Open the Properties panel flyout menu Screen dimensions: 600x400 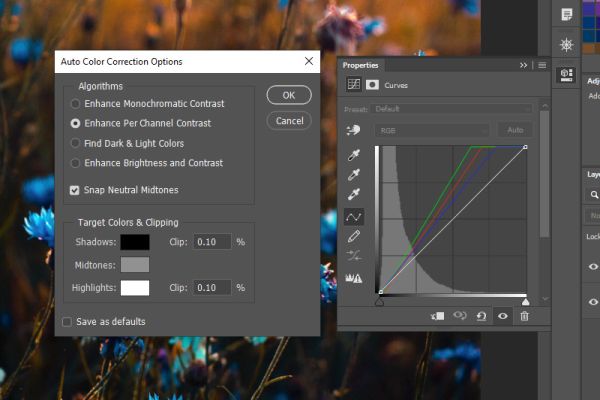point(542,65)
